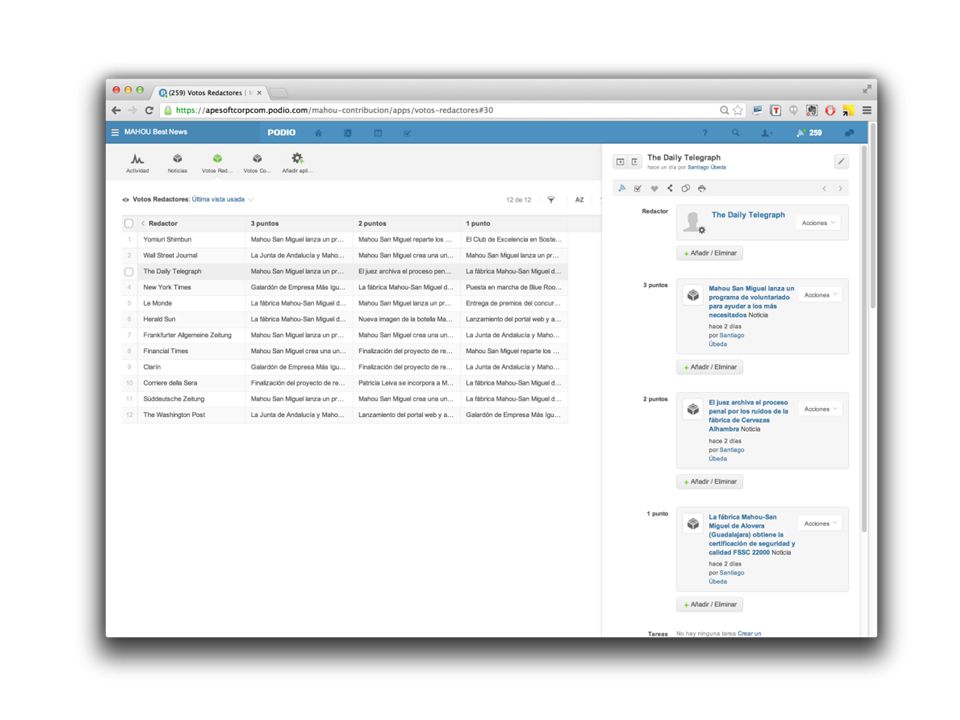Select the Le Monde row
960x720 pixels.
[345, 303]
